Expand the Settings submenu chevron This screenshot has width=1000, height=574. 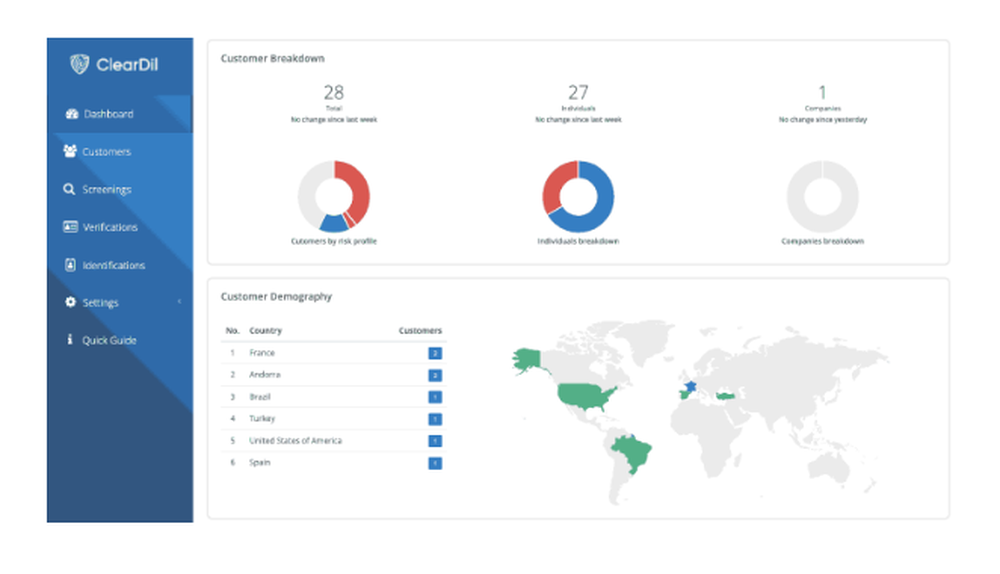click(179, 302)
